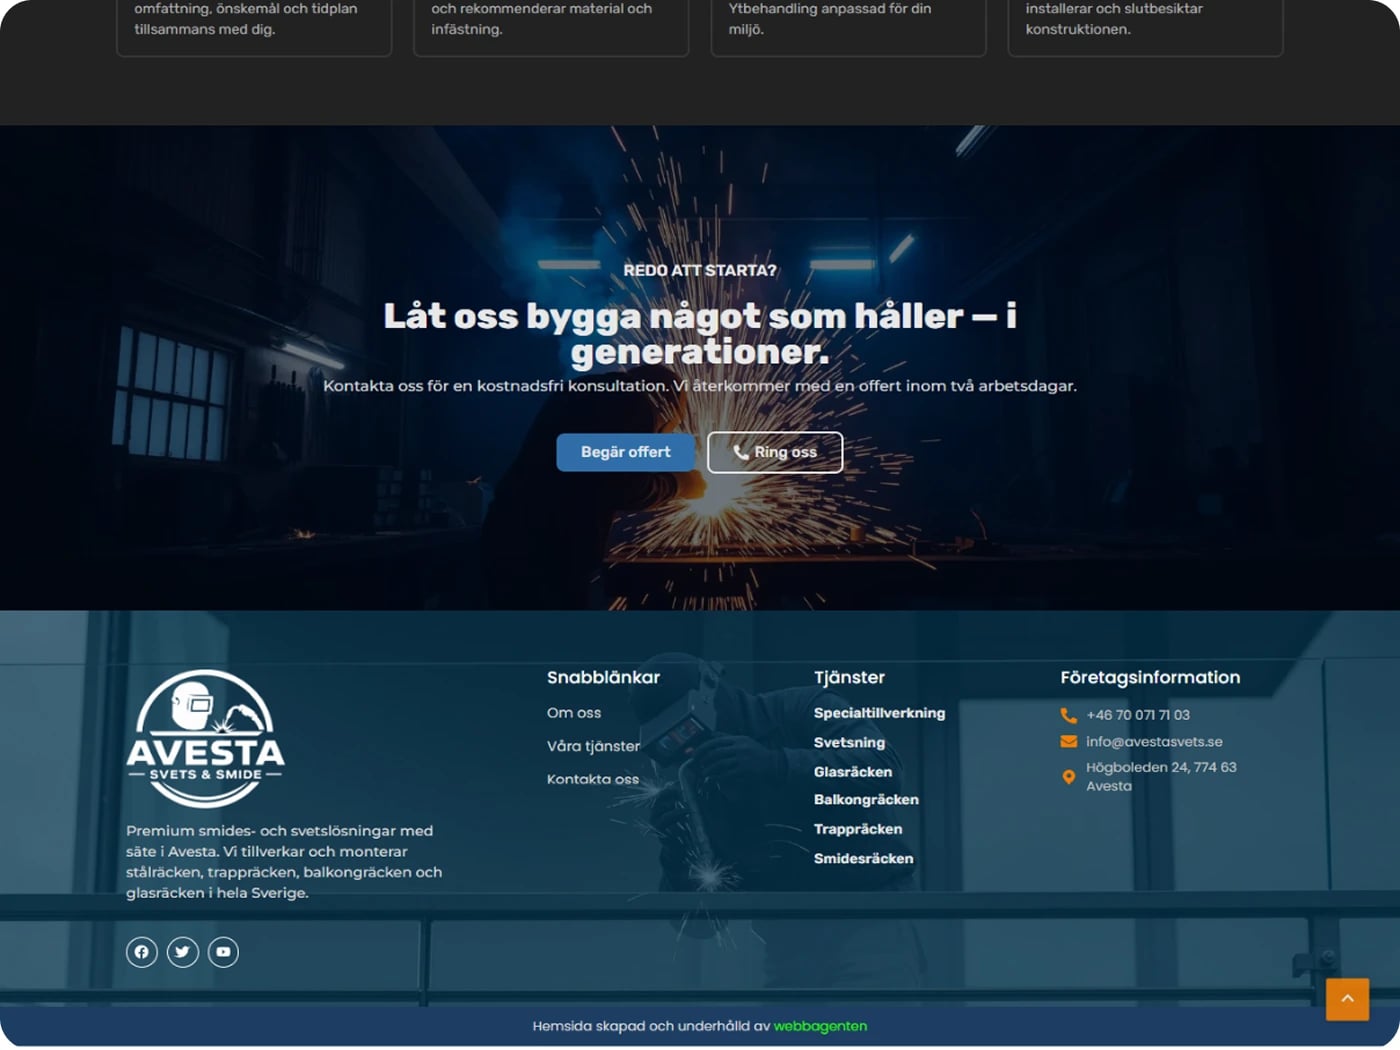The image size is (1400, 1050).
Task: Click the Avesta Svets & Smide logo
Action: (206, 738)
